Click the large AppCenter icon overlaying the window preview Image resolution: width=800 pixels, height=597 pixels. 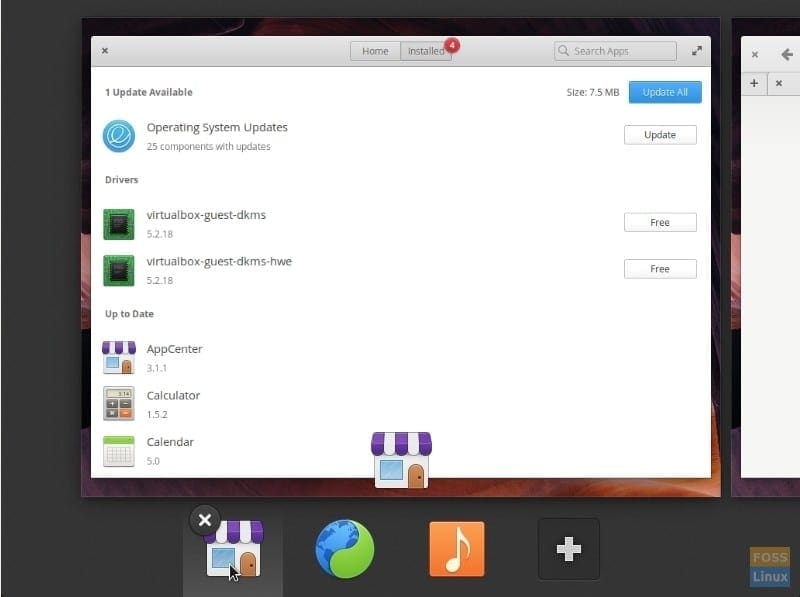[x=402, y=460]
